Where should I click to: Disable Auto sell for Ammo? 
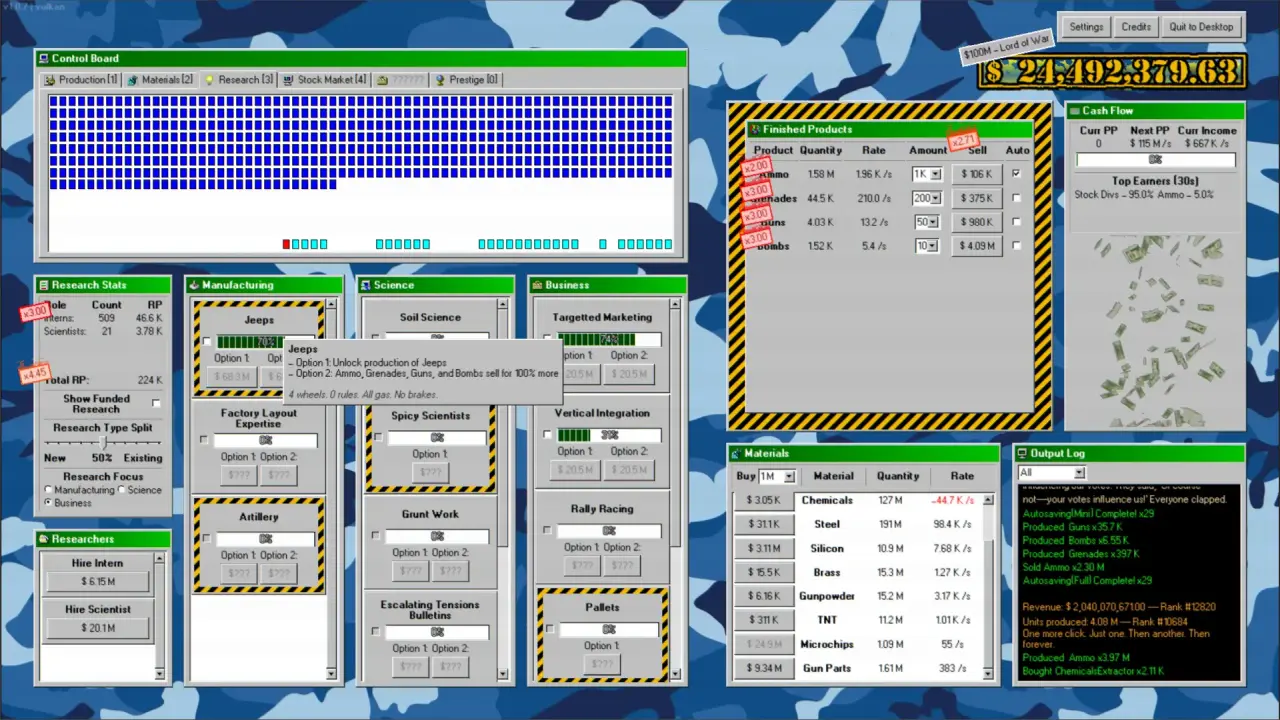1017,173
